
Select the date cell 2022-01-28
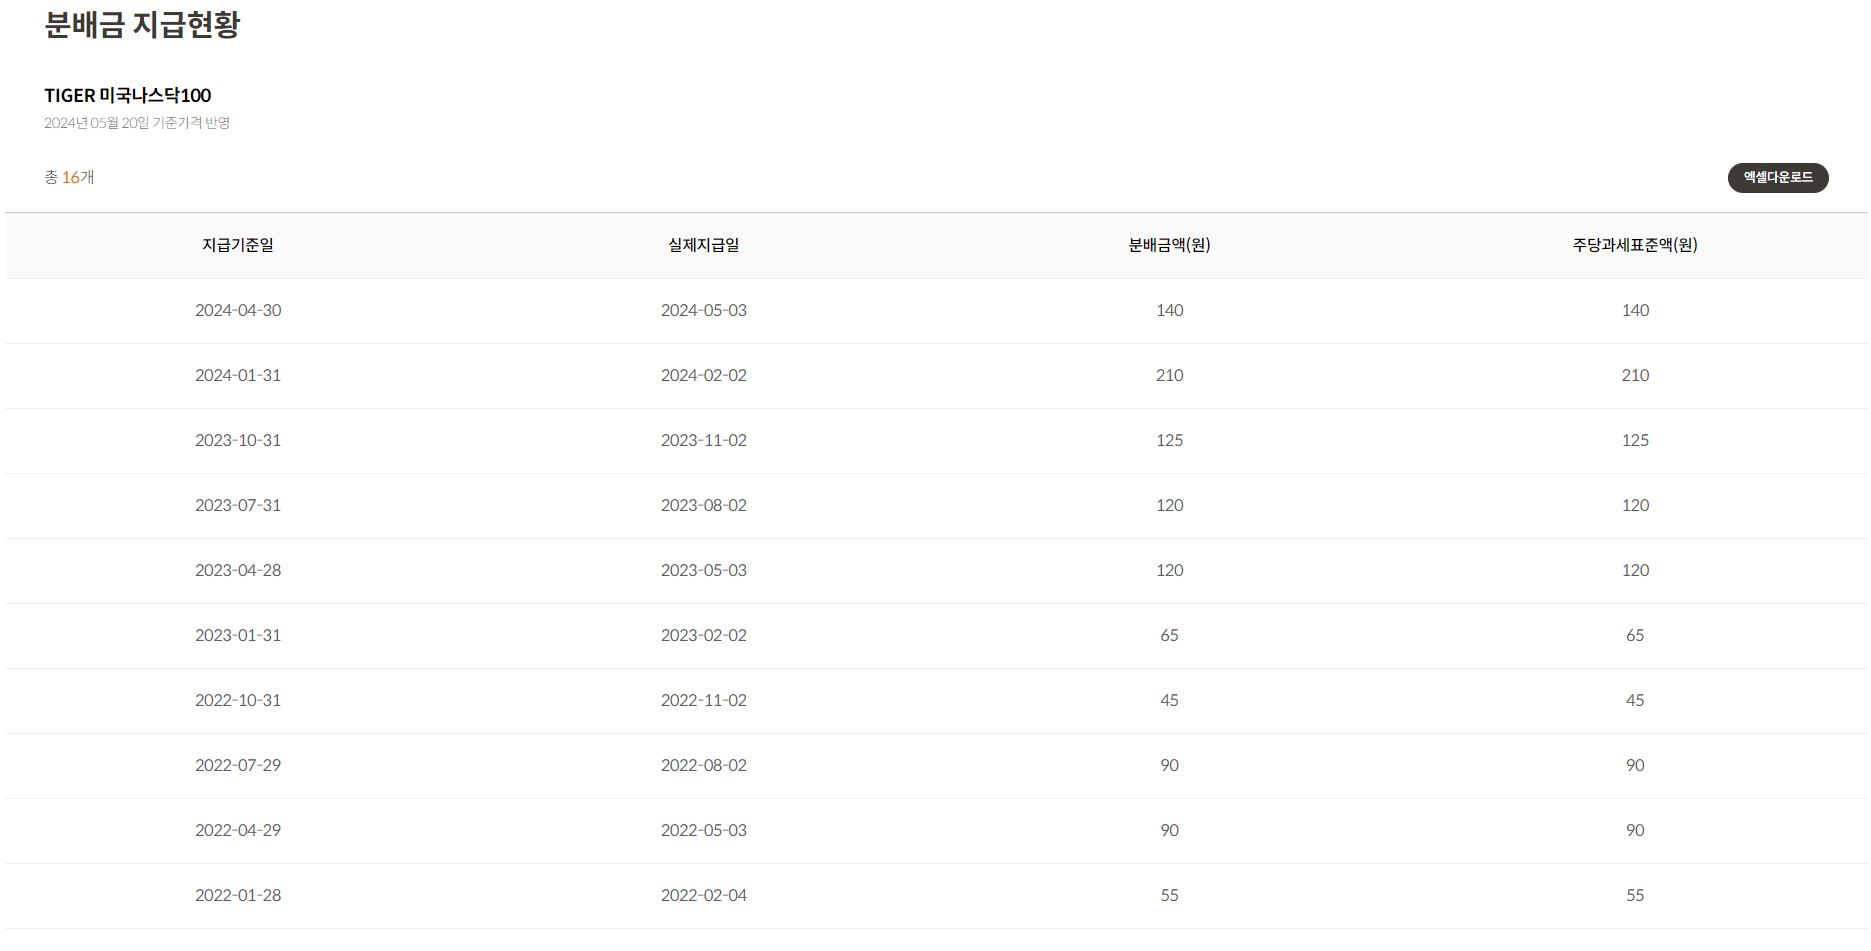[x=238, y=895]
